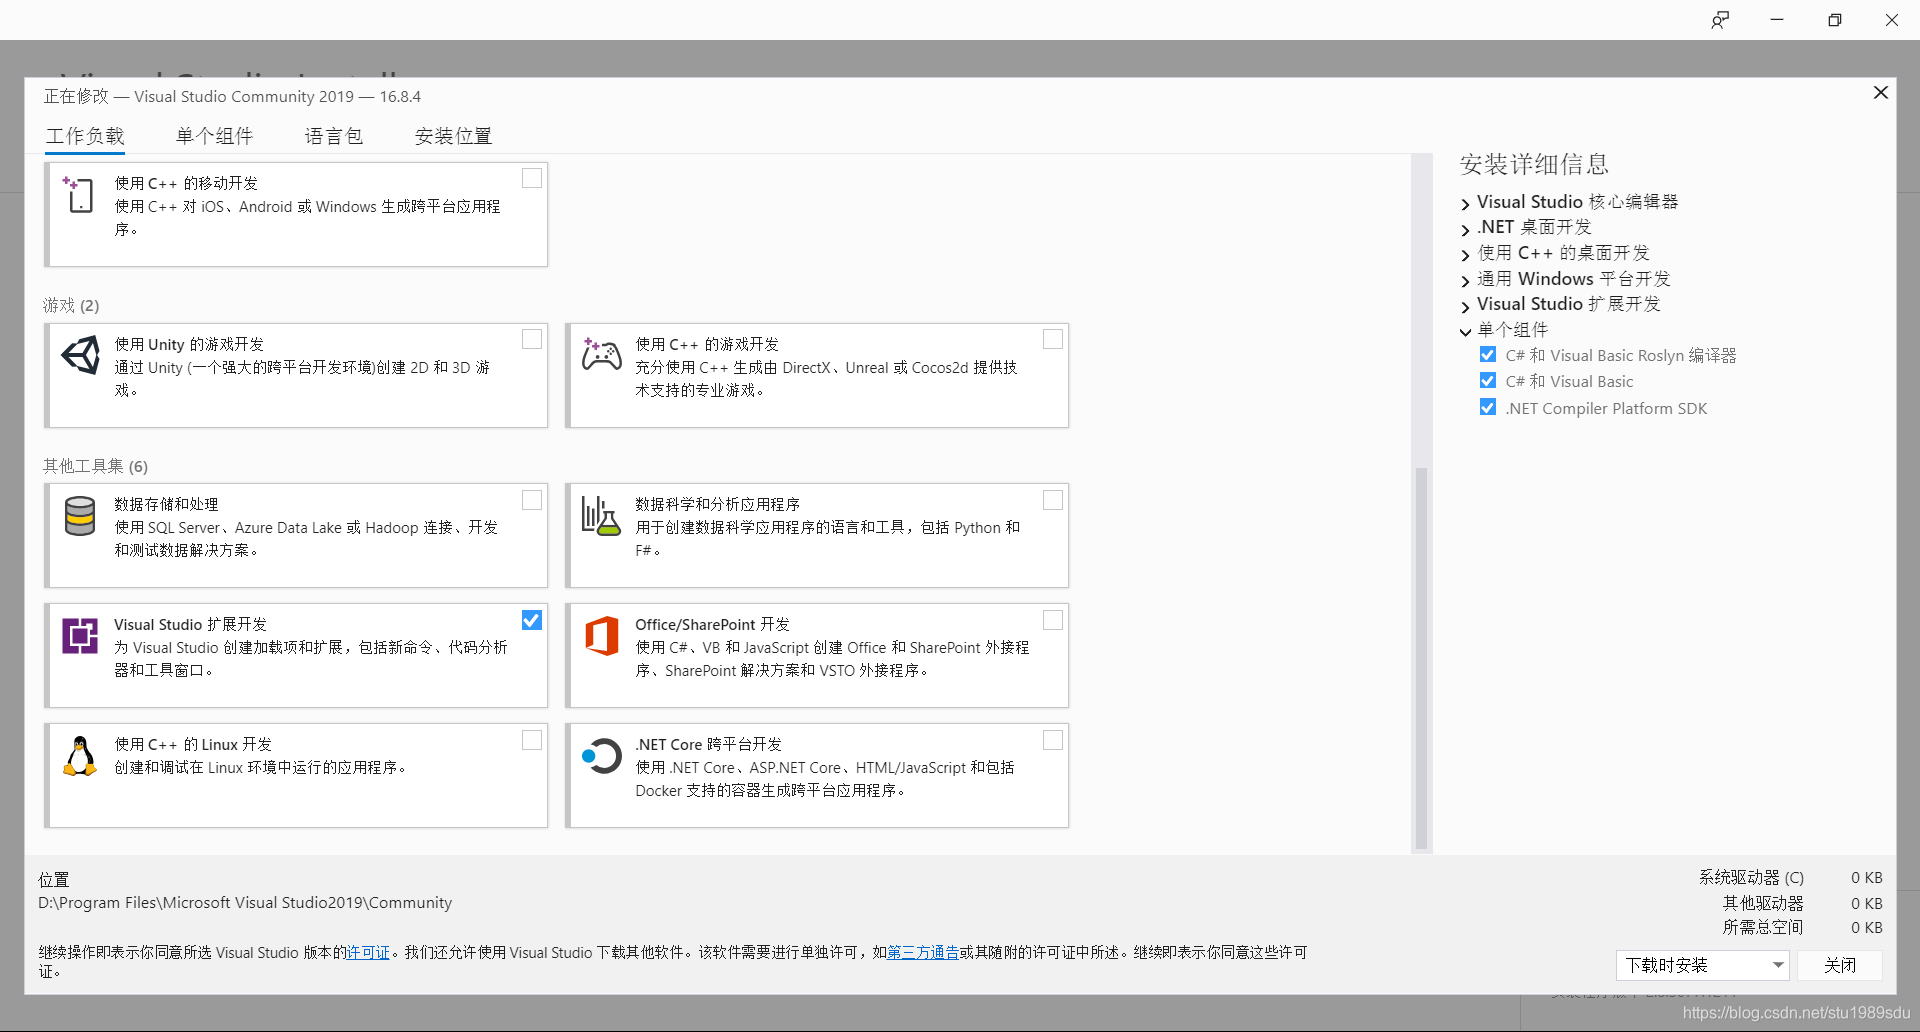Click the 安装详细信息 heading
1920x1032 pixels.
pyautogui.click(x=1534, y=164)
